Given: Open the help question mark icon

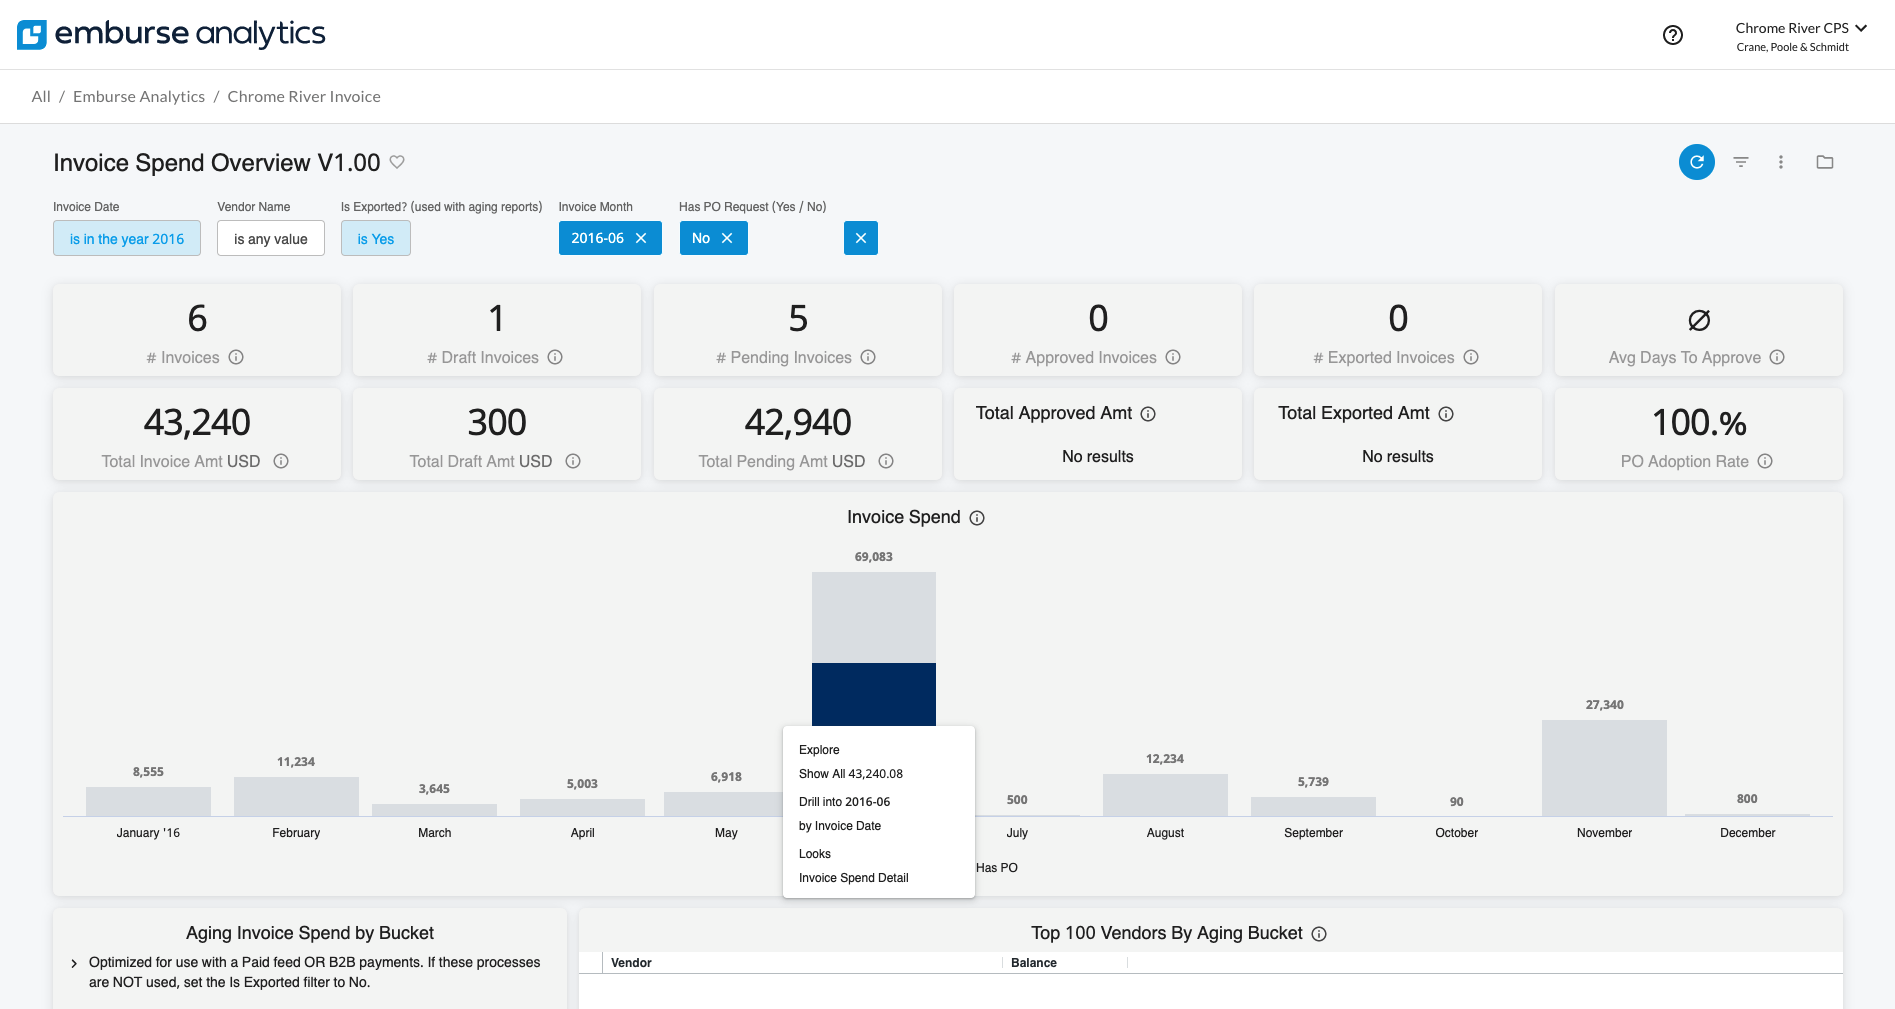Looking at the screenshot, I should coord(1672,35).
